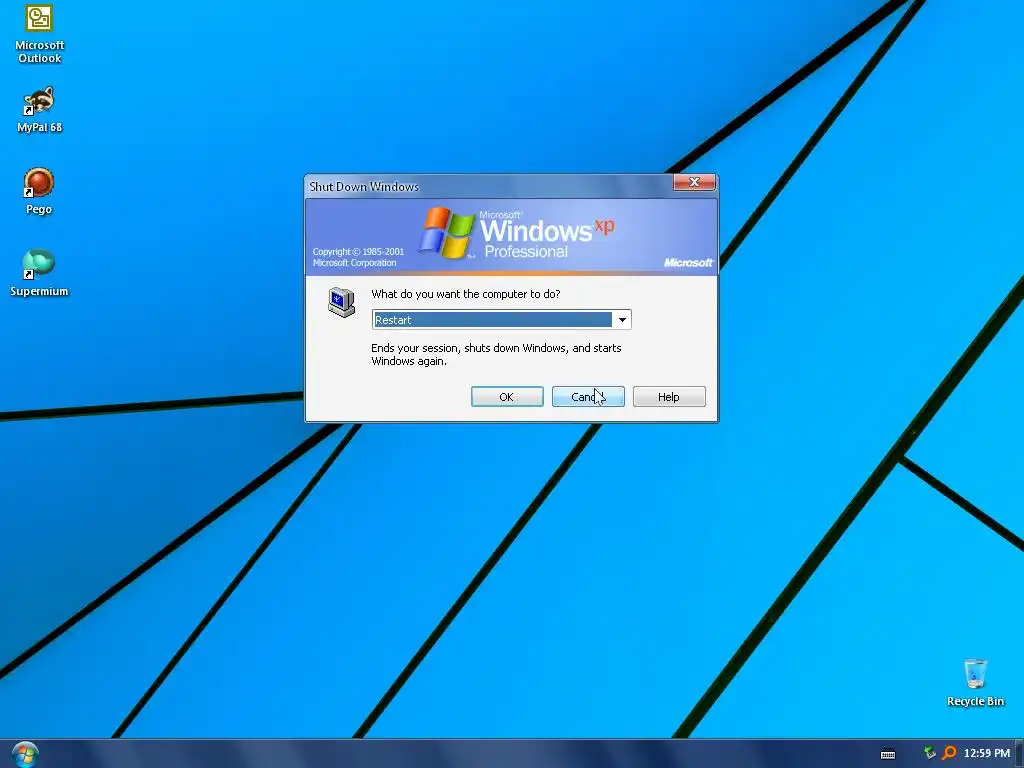The image size is (1024, 768).
Task: Click the Safely Remove Hardware tray icon
Action: point(929,753)
